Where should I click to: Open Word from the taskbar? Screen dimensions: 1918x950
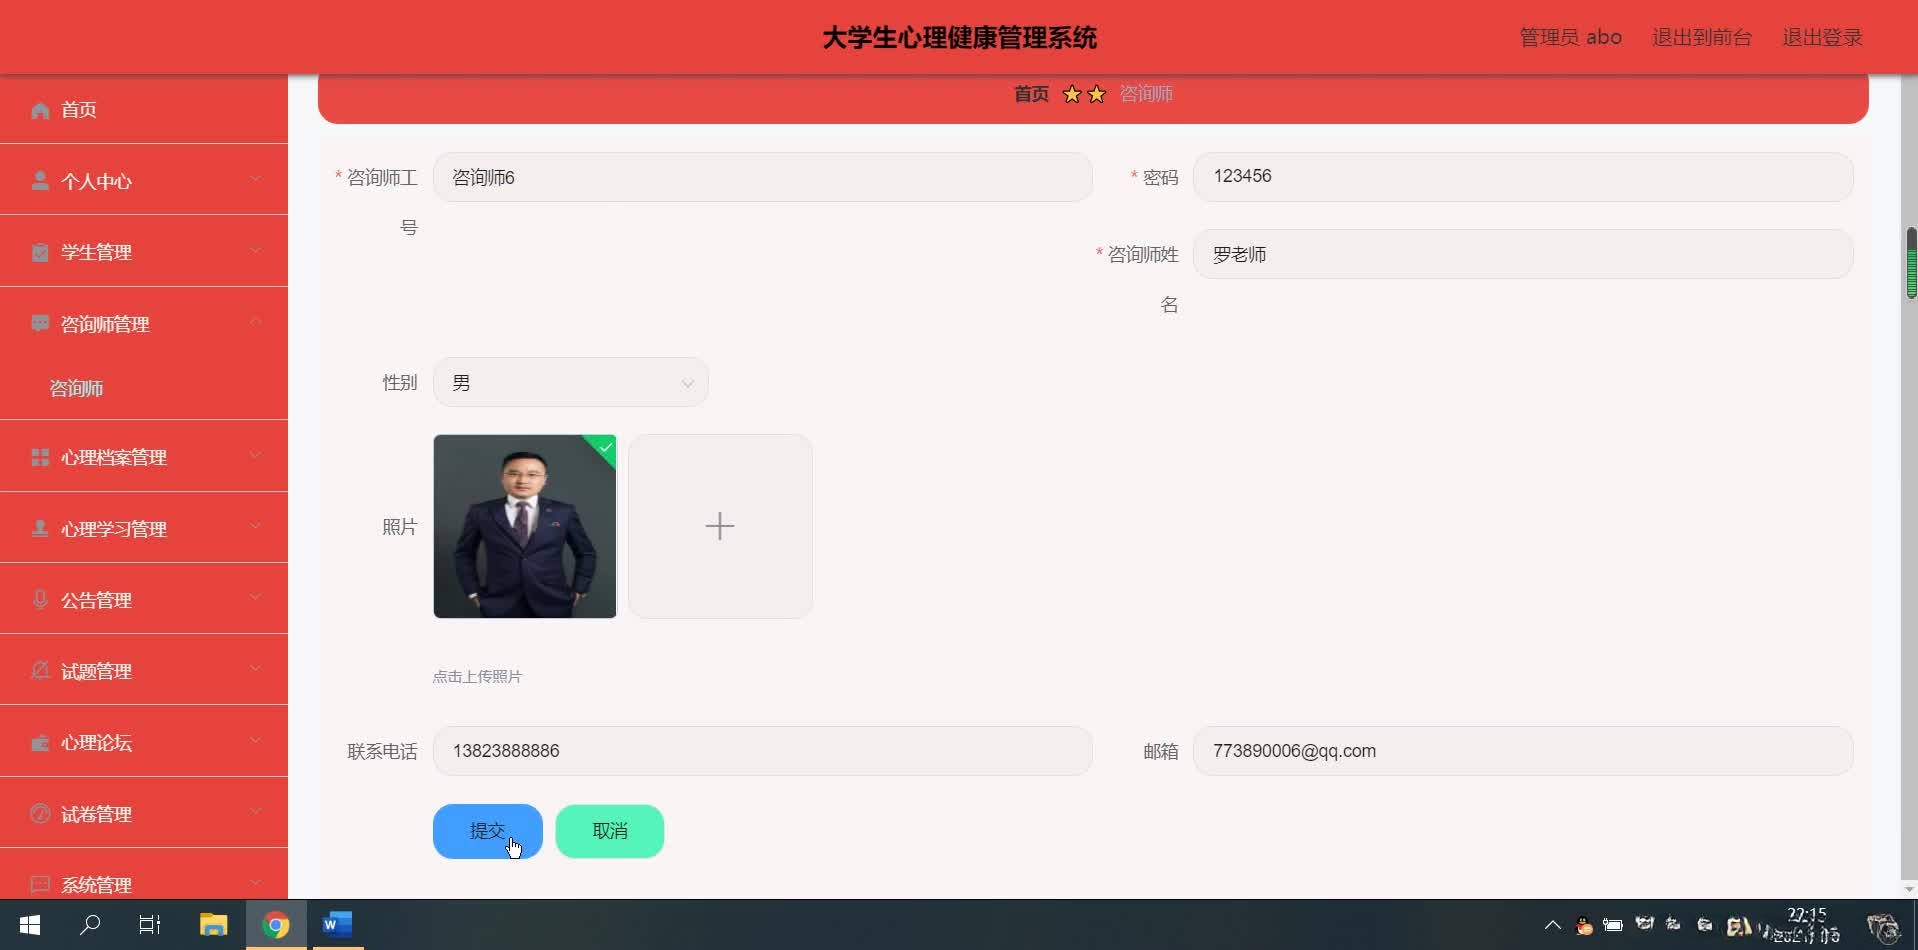point(337,925)
